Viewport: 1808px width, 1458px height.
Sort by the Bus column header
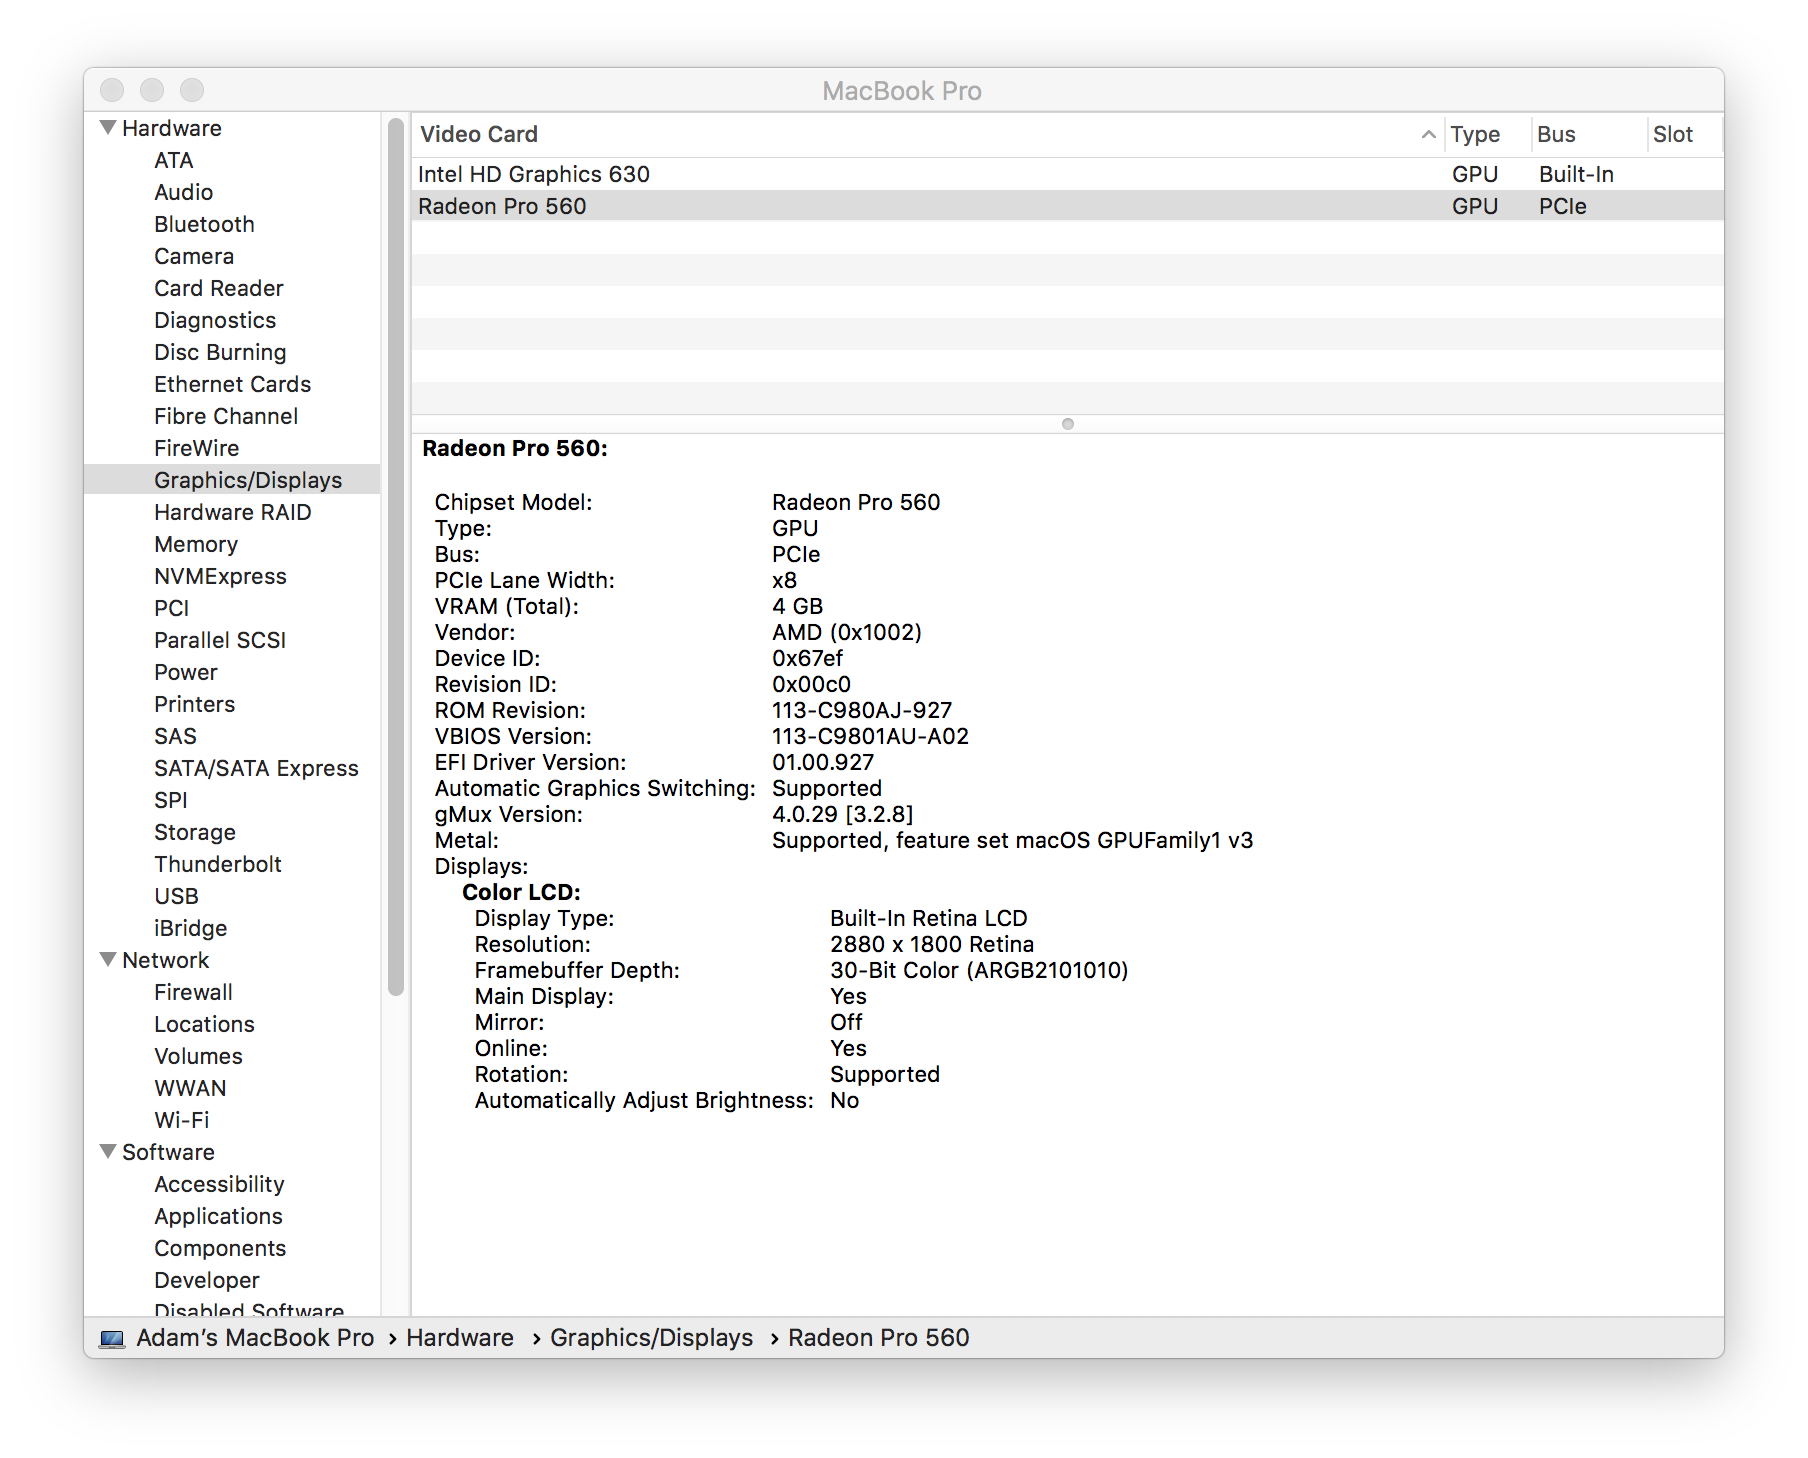(x=1588, y=134)
